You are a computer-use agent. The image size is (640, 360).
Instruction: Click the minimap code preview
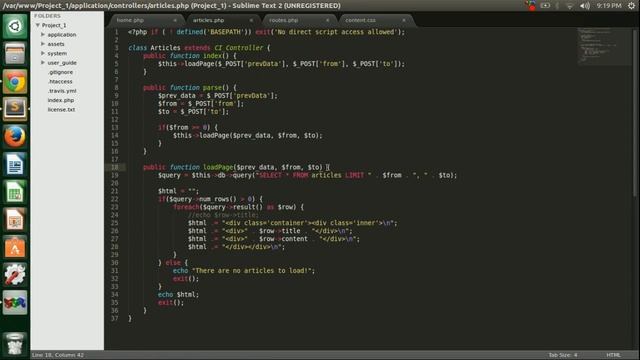pos(603,46)
